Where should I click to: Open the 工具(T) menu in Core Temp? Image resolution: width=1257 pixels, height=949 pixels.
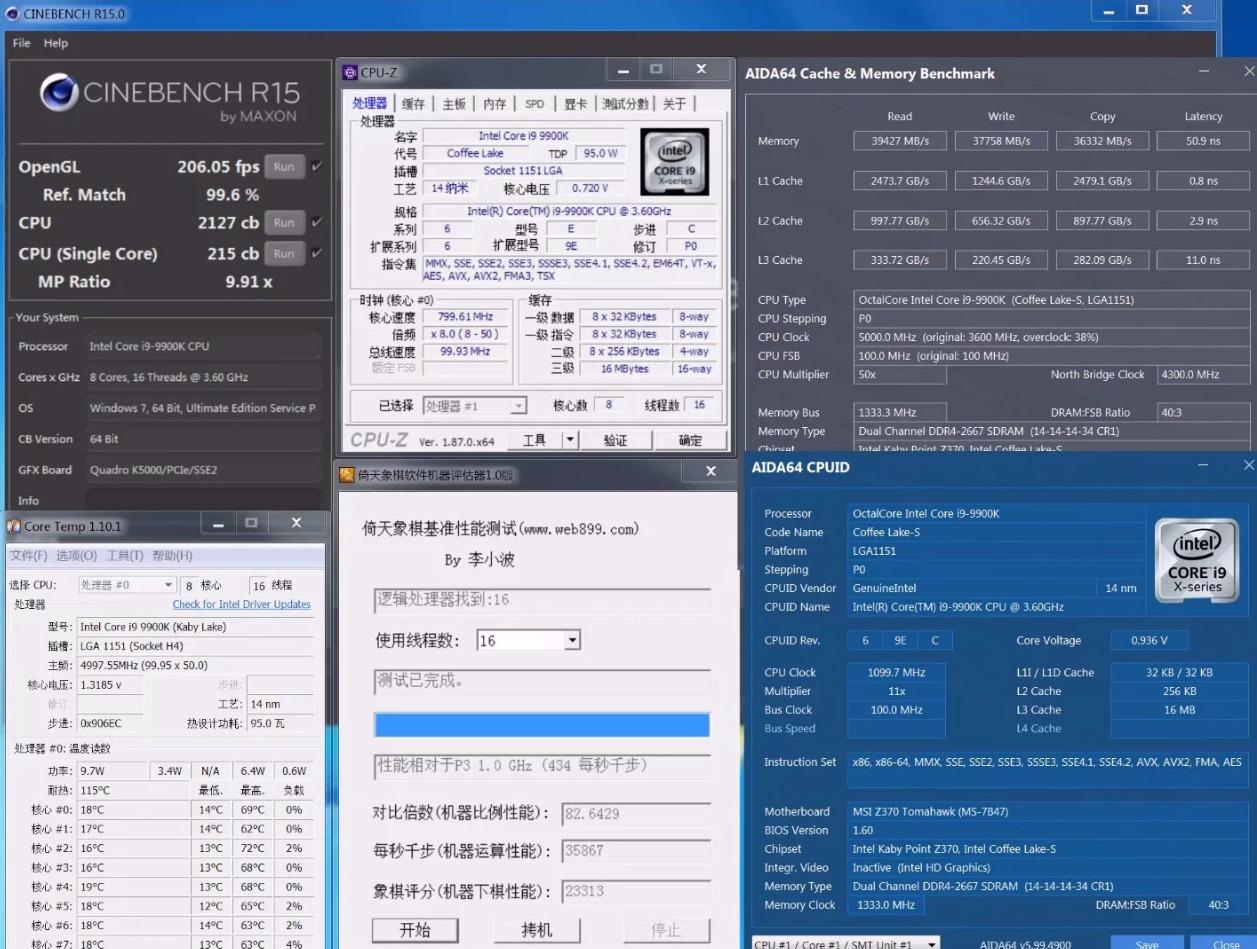click(x=125, y=556)
